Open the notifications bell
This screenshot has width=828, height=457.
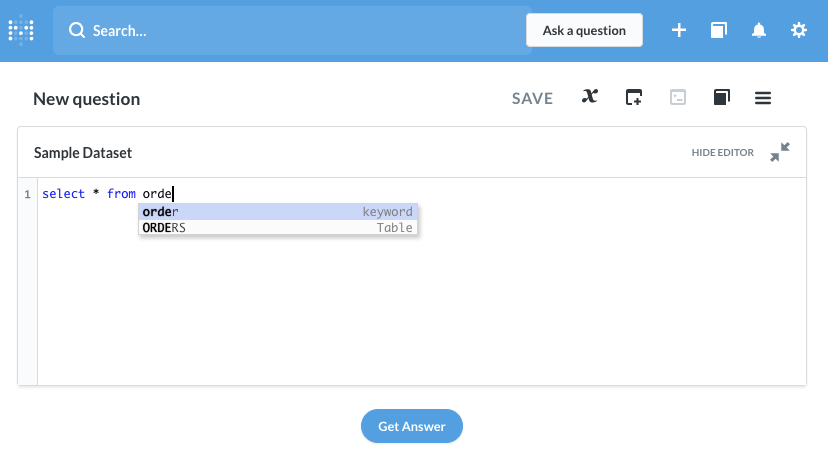[759, 30]
